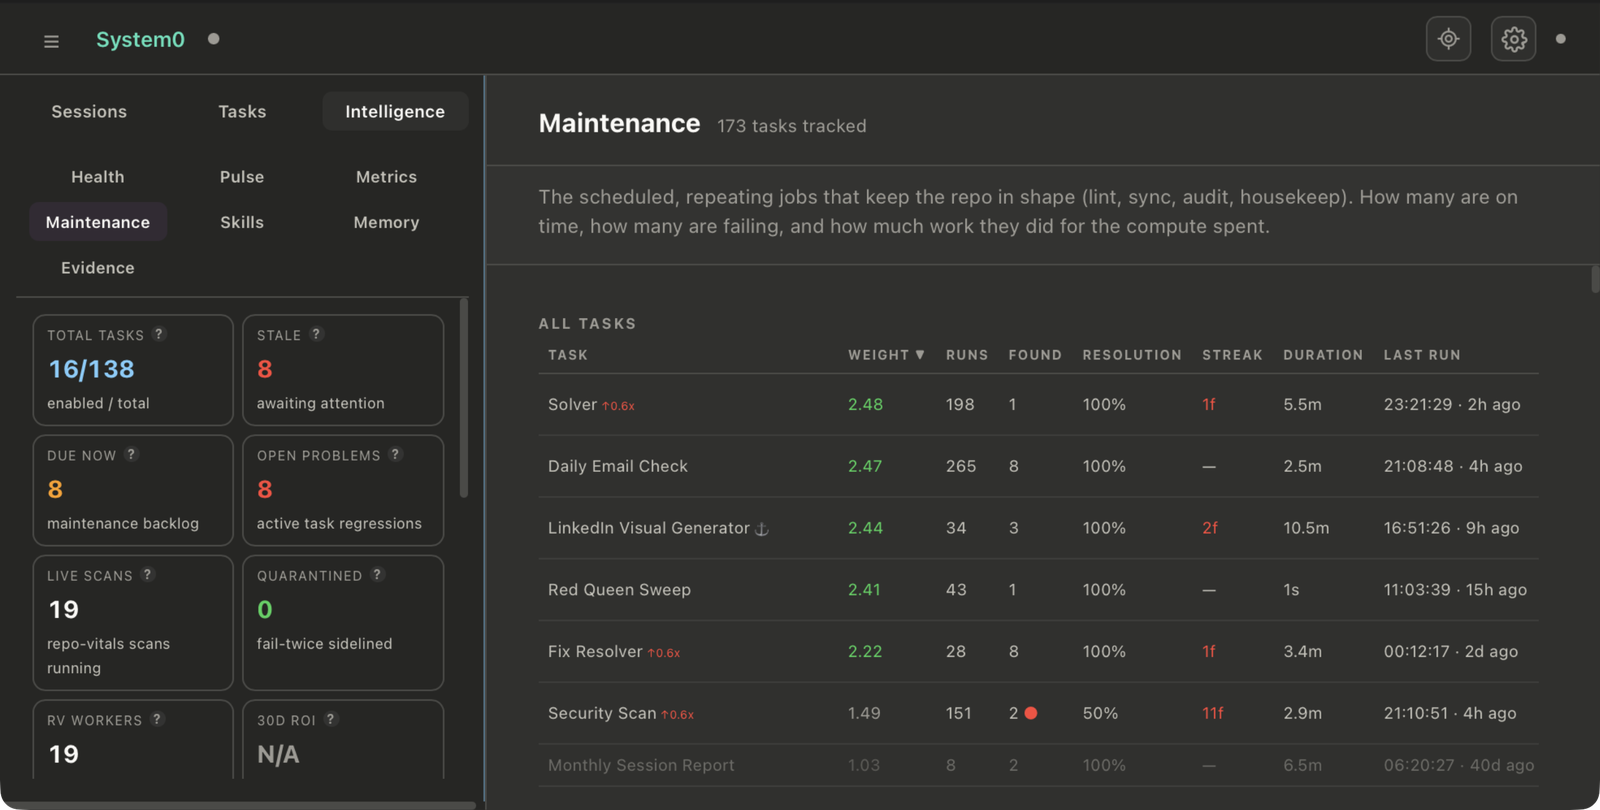This screenshot has height=810, width=1600.
Task: Click the Task column header
Action: [x=568, y=355]
